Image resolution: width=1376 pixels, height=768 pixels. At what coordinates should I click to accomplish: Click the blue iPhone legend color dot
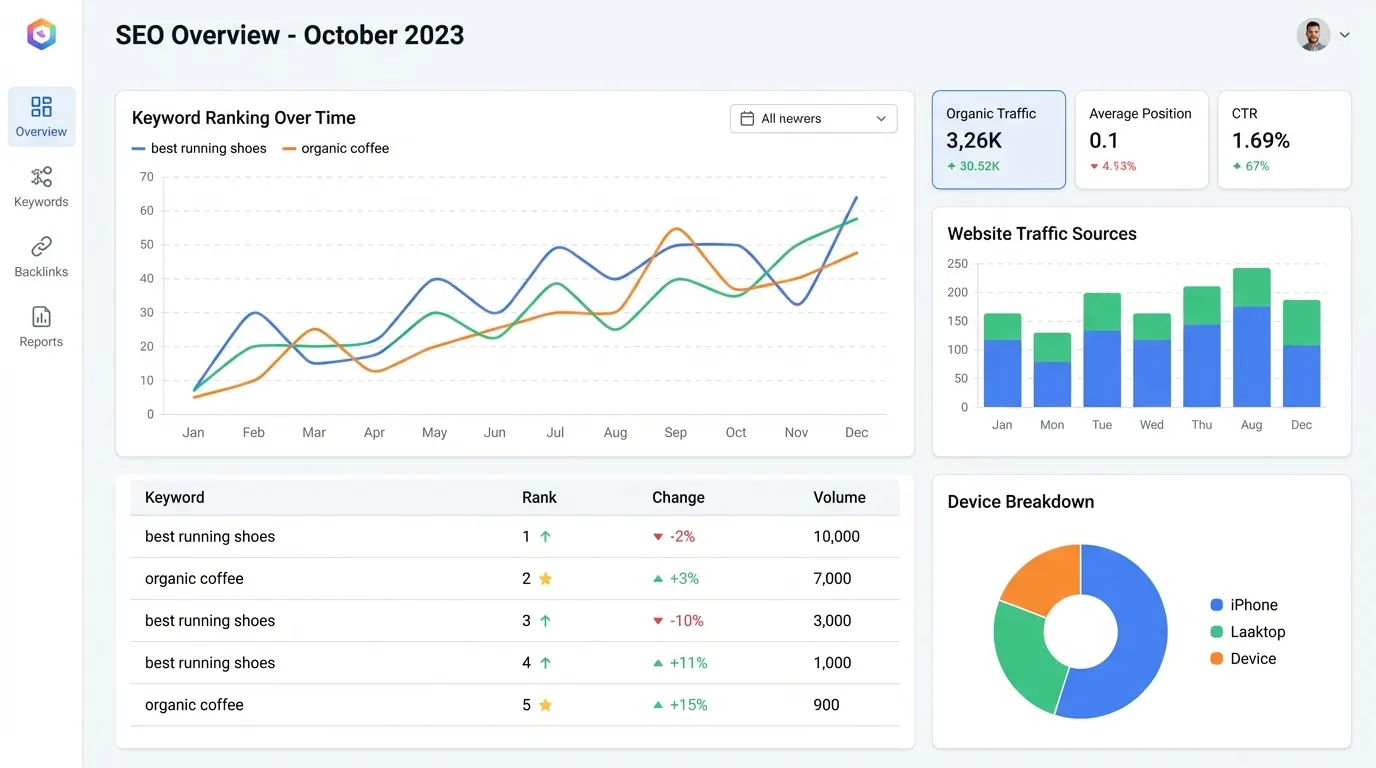pos(1214,604)
